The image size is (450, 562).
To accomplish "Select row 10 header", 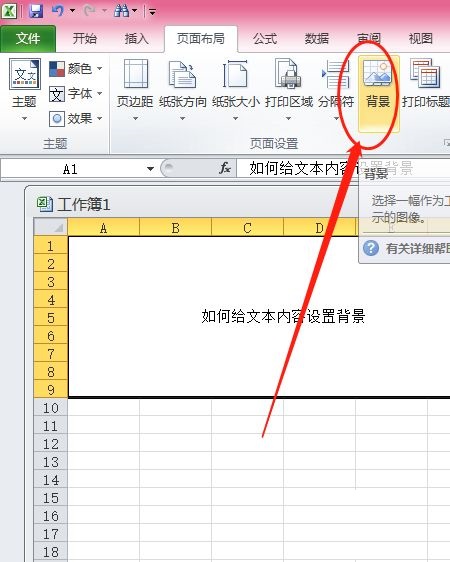I will tap(51, 408).
